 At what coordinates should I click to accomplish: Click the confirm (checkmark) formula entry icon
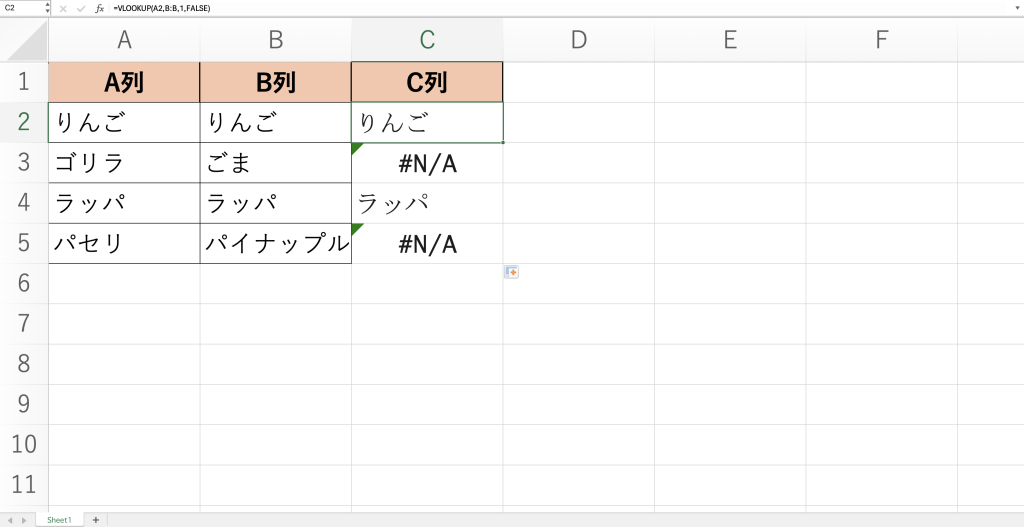(x=81, y=8)
